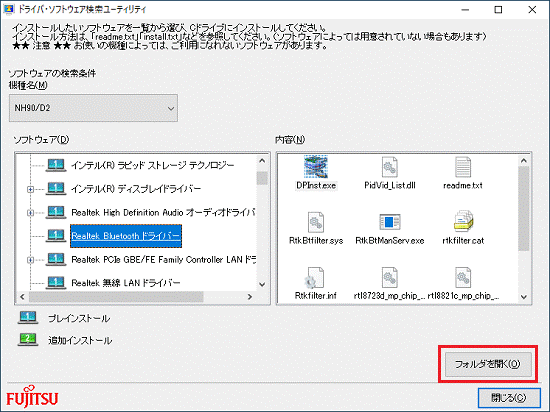Open the 機種名 NH90/D2 dropdown
The height and width of the screenshot is (412, 550).
[x=93, y=108]
